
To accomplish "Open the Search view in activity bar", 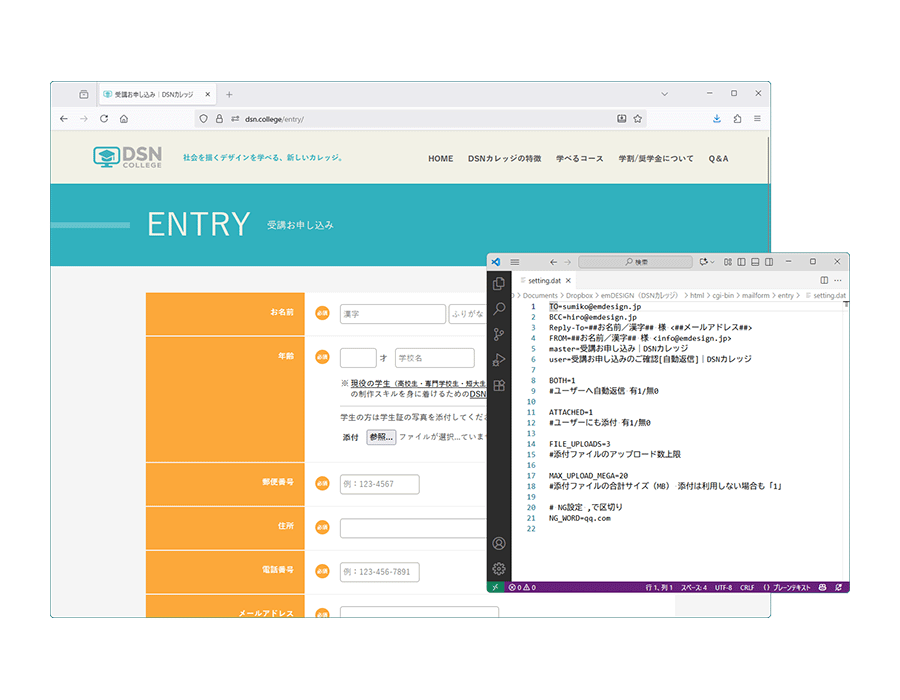I will [499, 309].
